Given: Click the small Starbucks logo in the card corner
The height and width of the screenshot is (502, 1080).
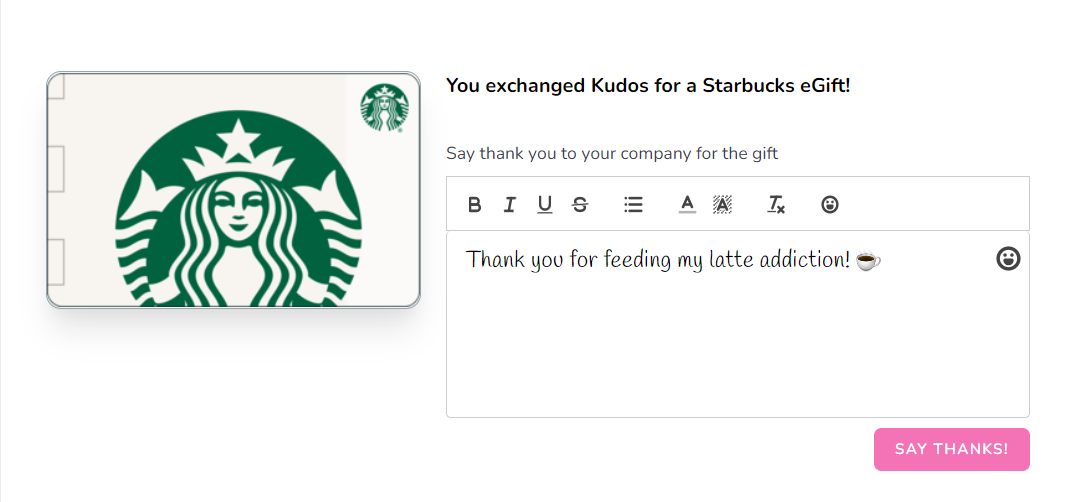Looking at the screenshot, I should (x=384, y=107).
